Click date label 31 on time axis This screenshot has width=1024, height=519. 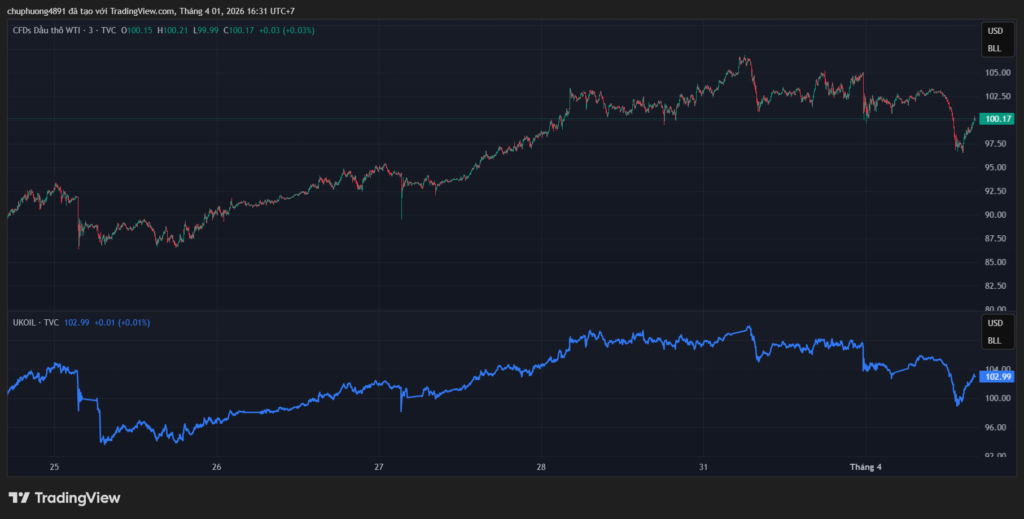point(703,467)
